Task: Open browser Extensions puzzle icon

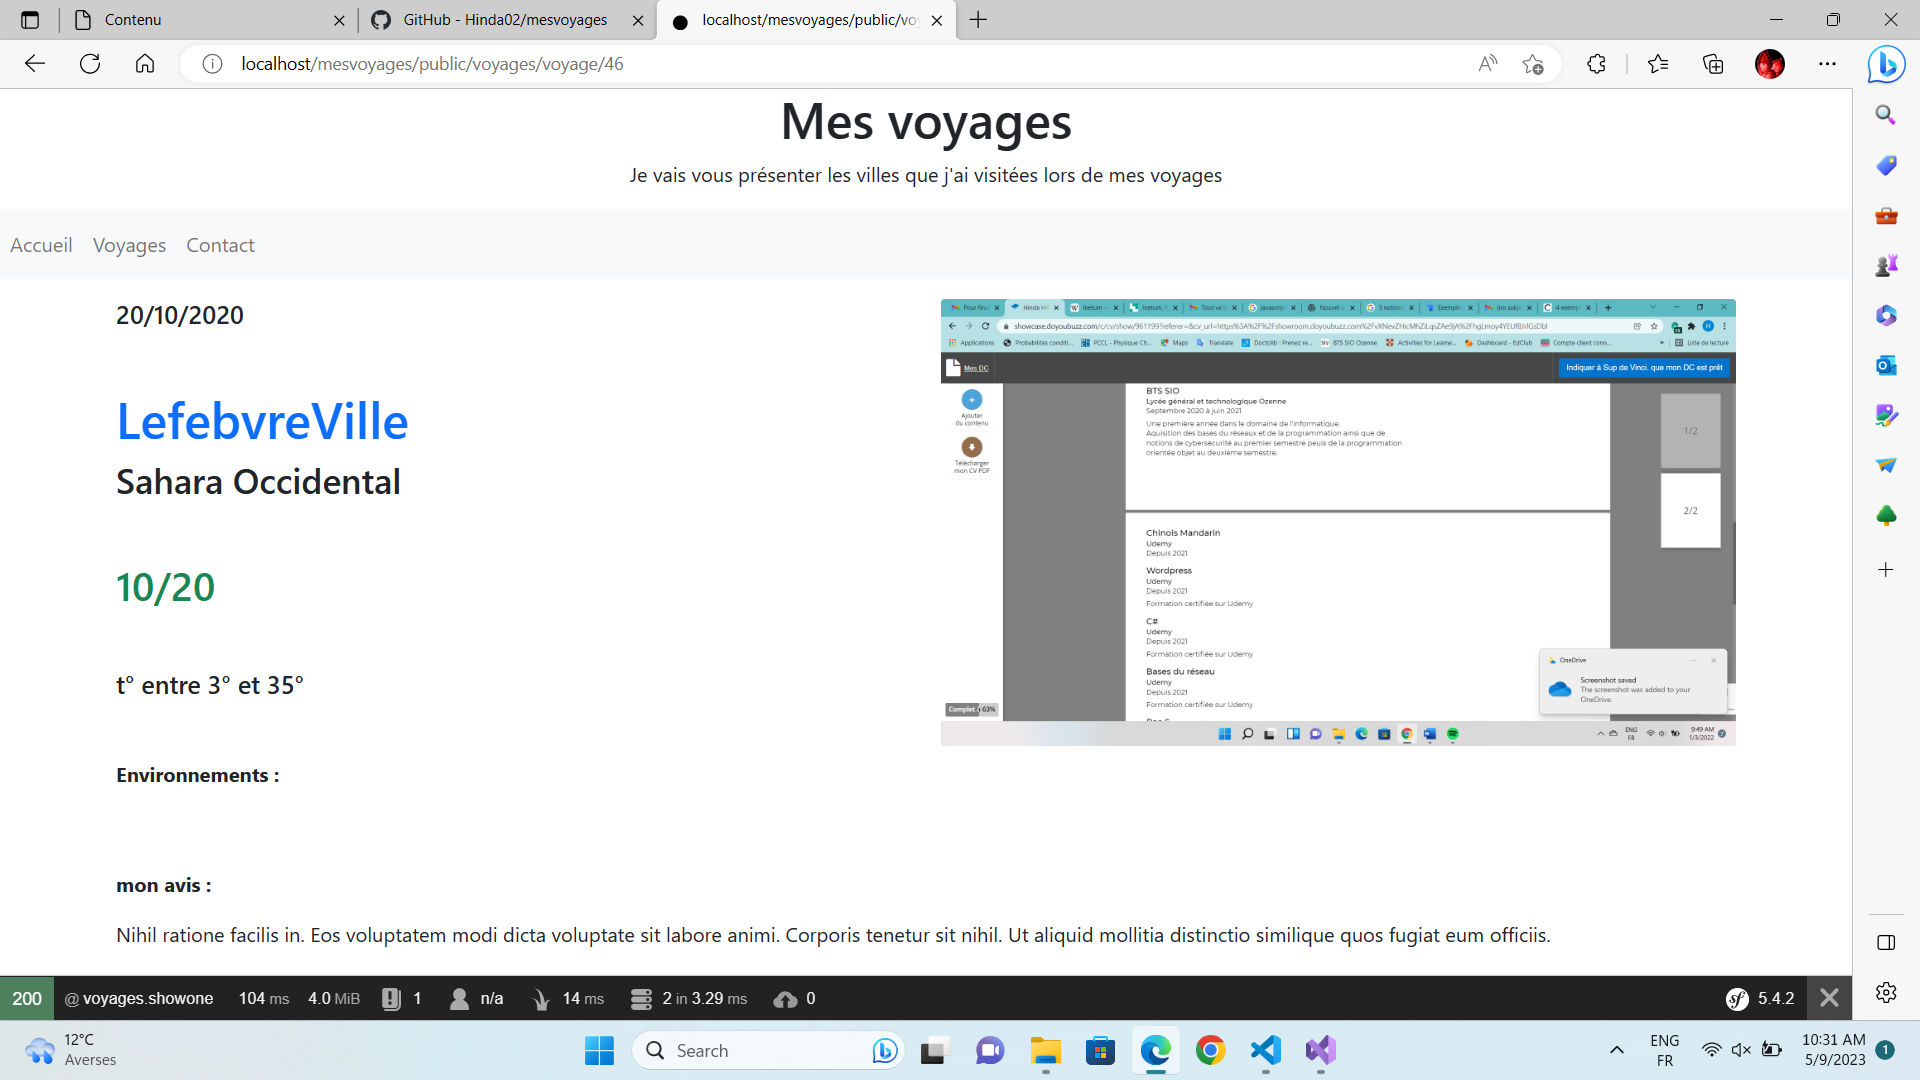Action: click(x=1596, y=64)
